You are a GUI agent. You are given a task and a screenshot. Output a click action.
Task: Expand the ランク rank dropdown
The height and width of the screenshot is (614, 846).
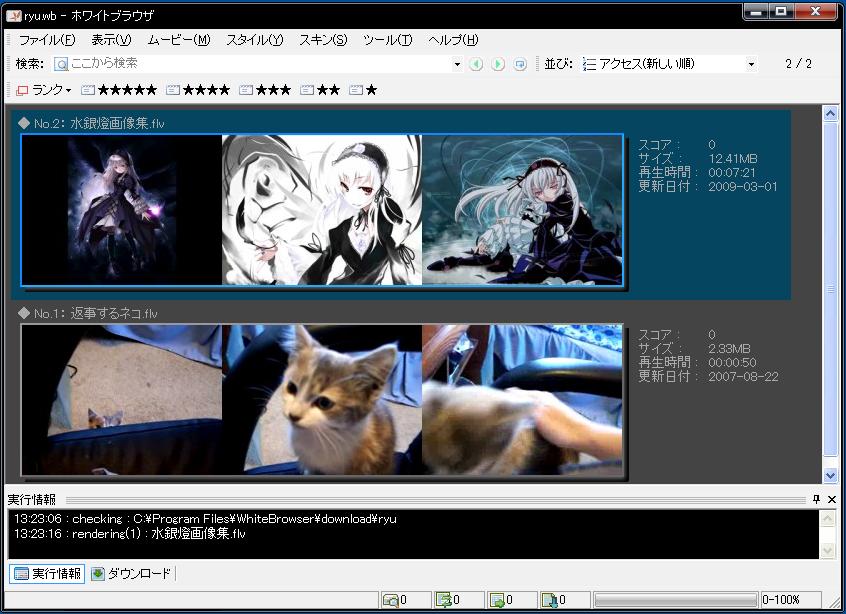tap(44, 90)
